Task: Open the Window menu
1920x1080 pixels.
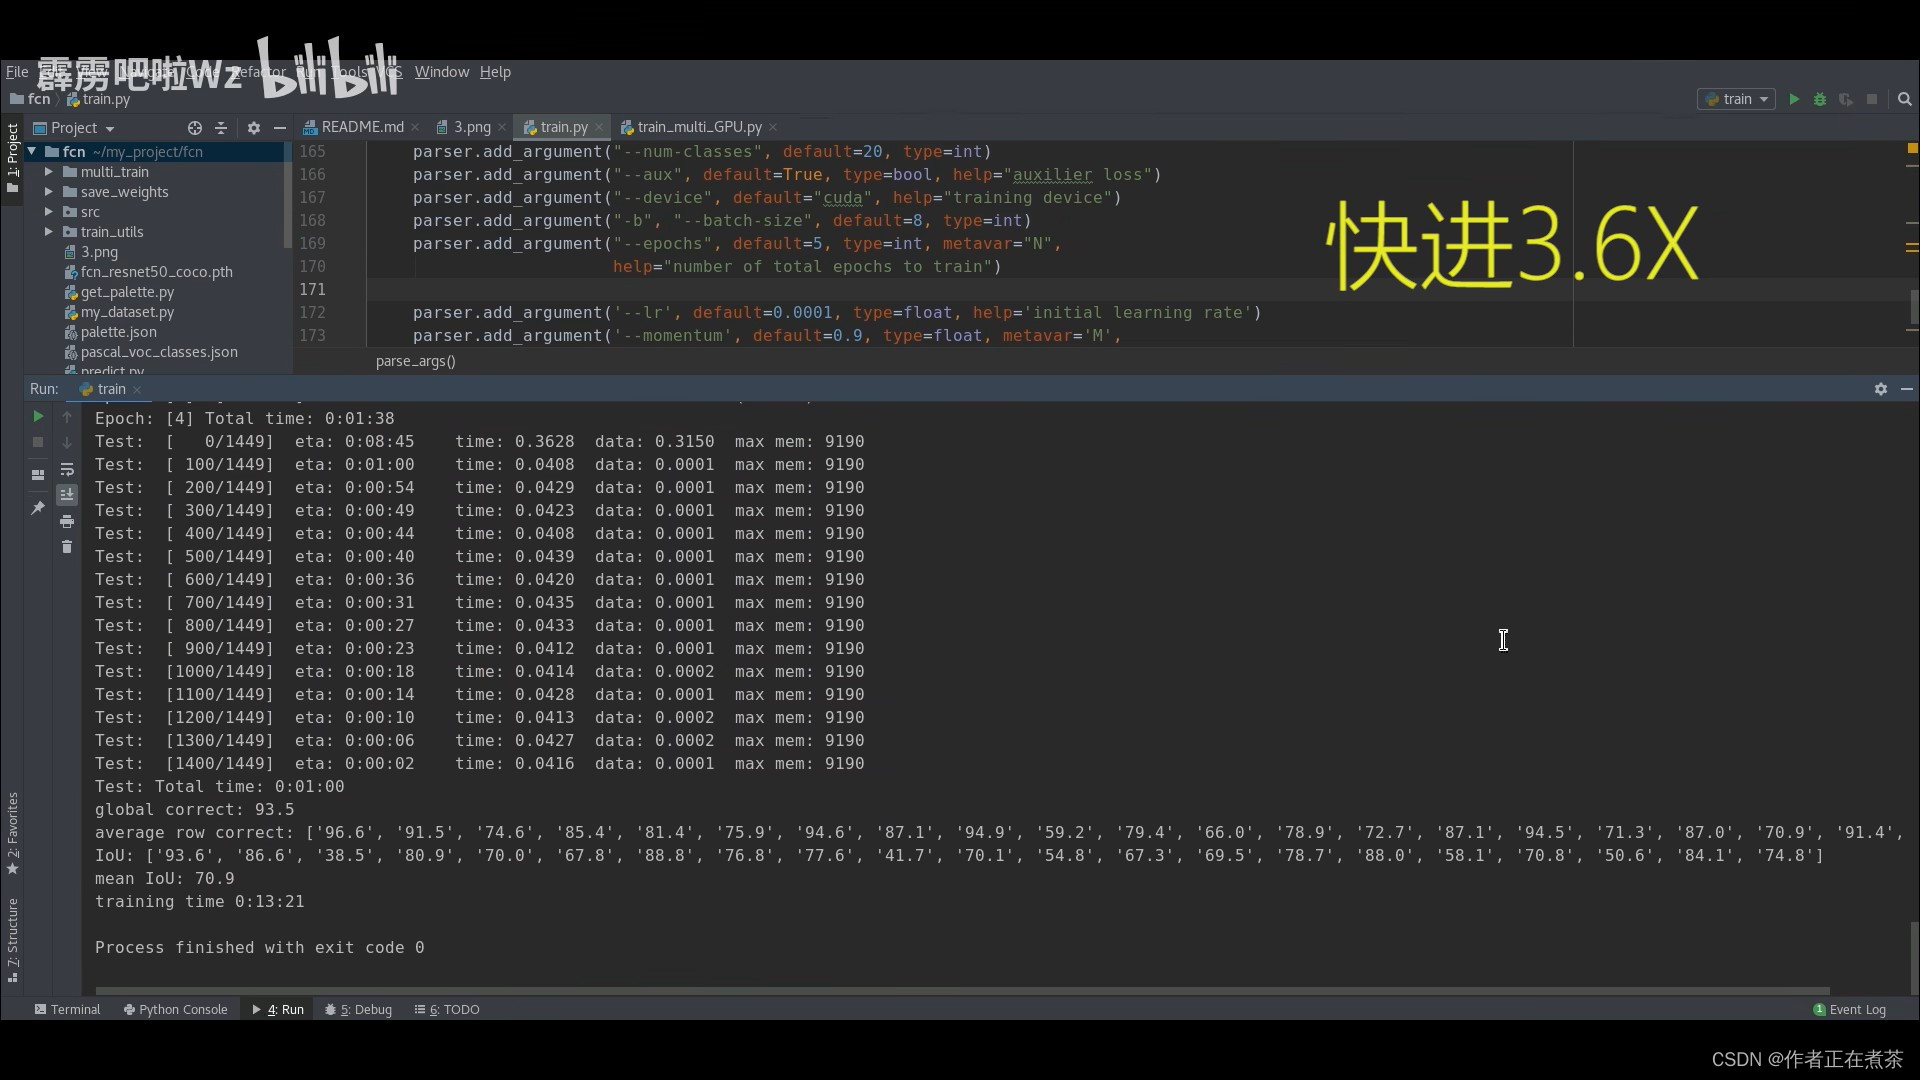Action: tap(441, 72)
